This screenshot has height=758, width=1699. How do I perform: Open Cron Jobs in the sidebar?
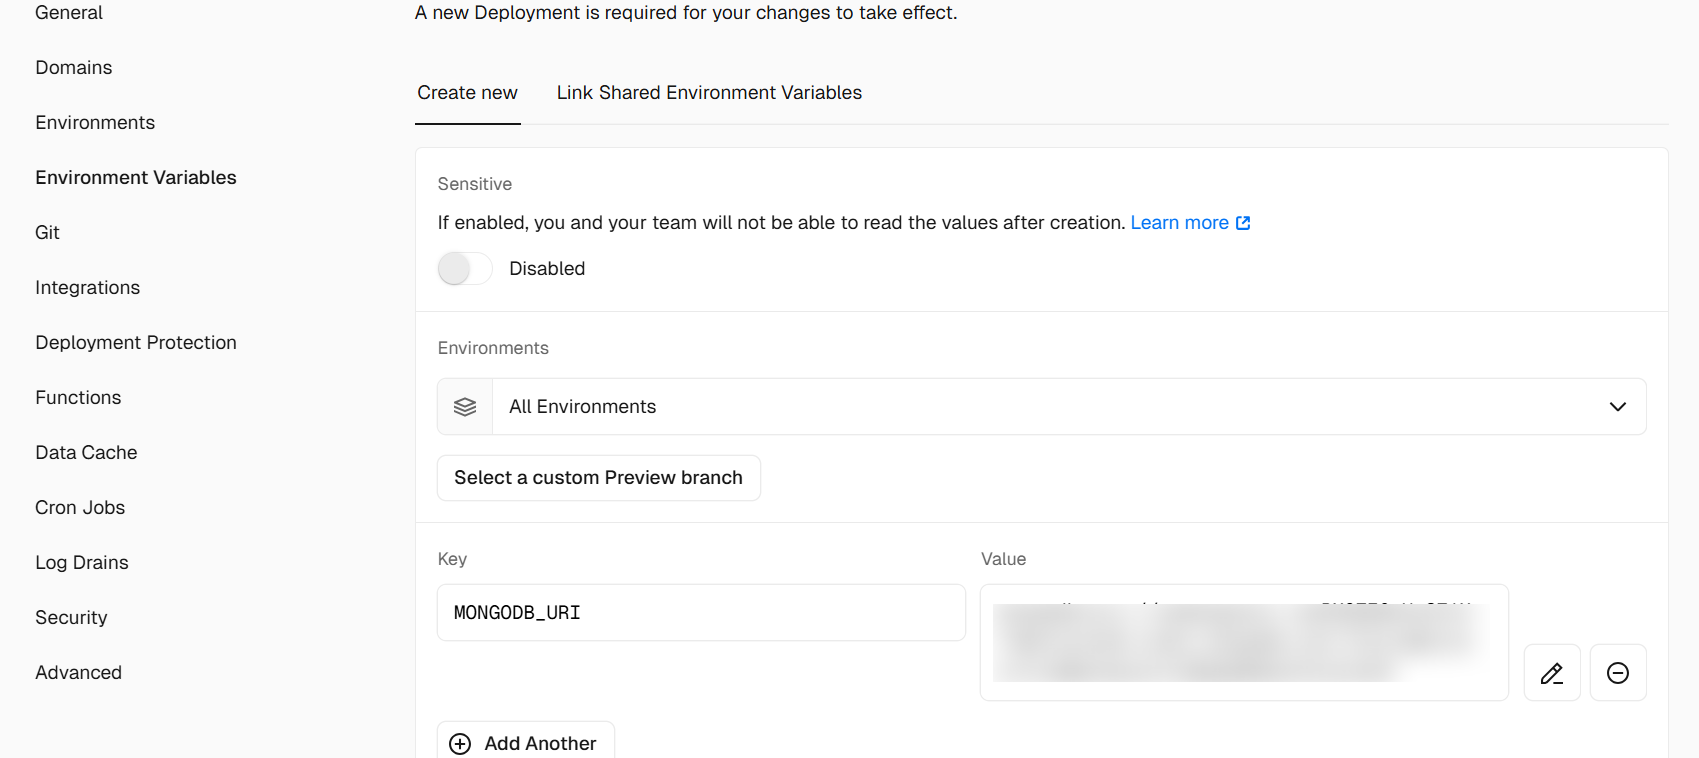click(80, 508)
